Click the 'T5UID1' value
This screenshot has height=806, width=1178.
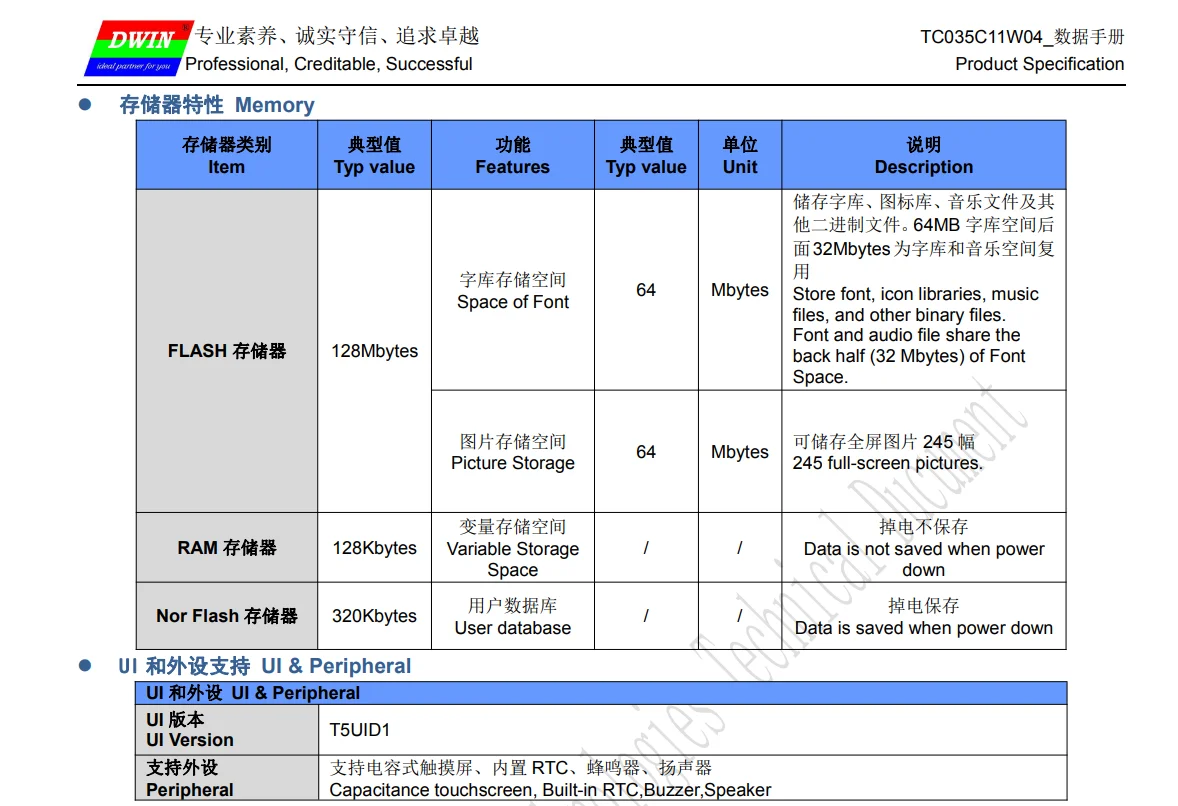(359, 730)
